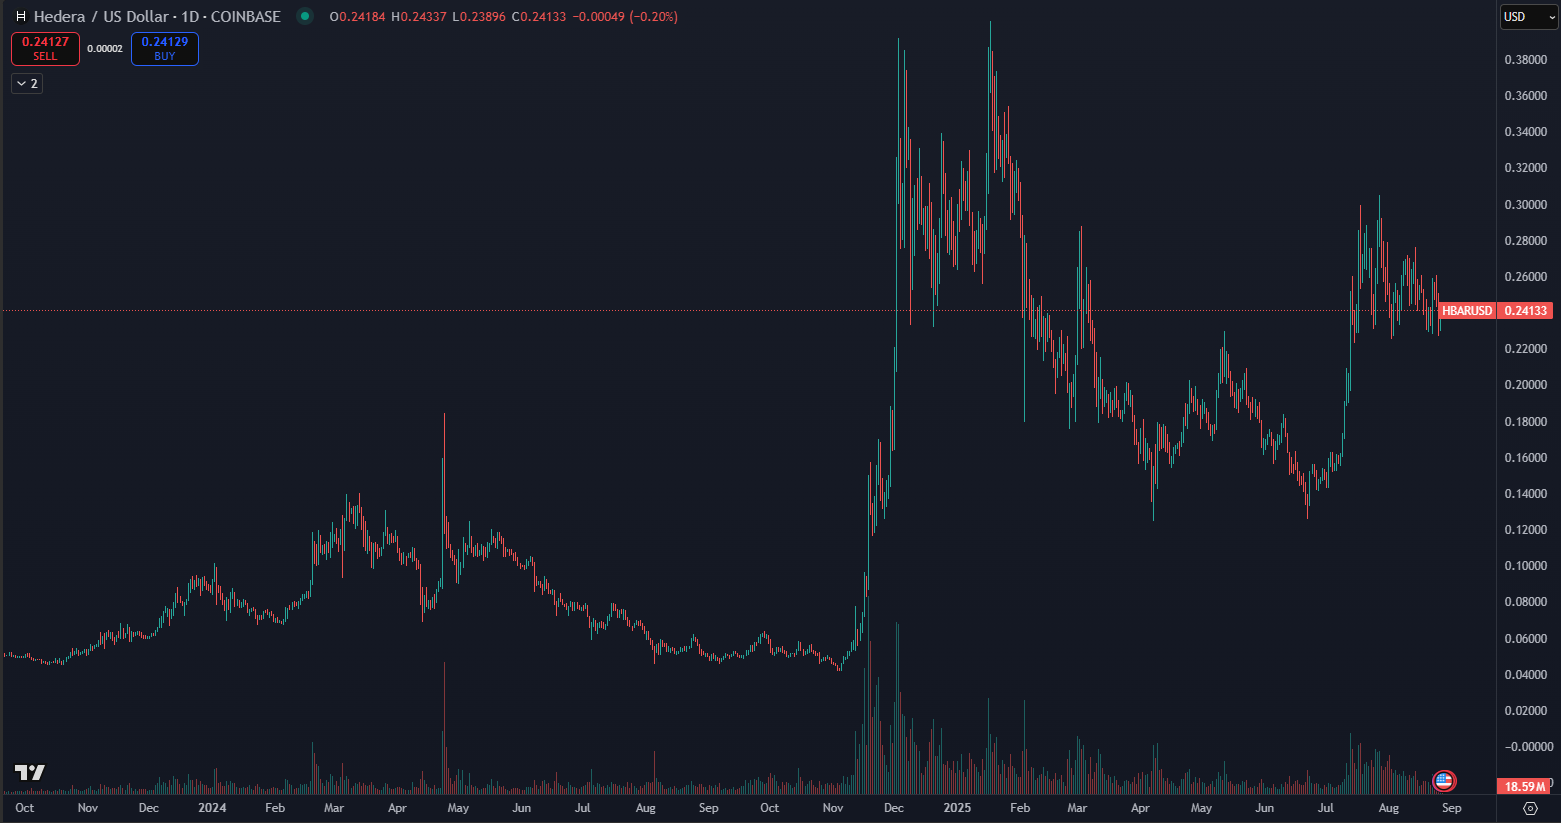Open the chart settings gear icon
The width and height of the screenshot is (1561, 823).
(x=1530, y=808)
